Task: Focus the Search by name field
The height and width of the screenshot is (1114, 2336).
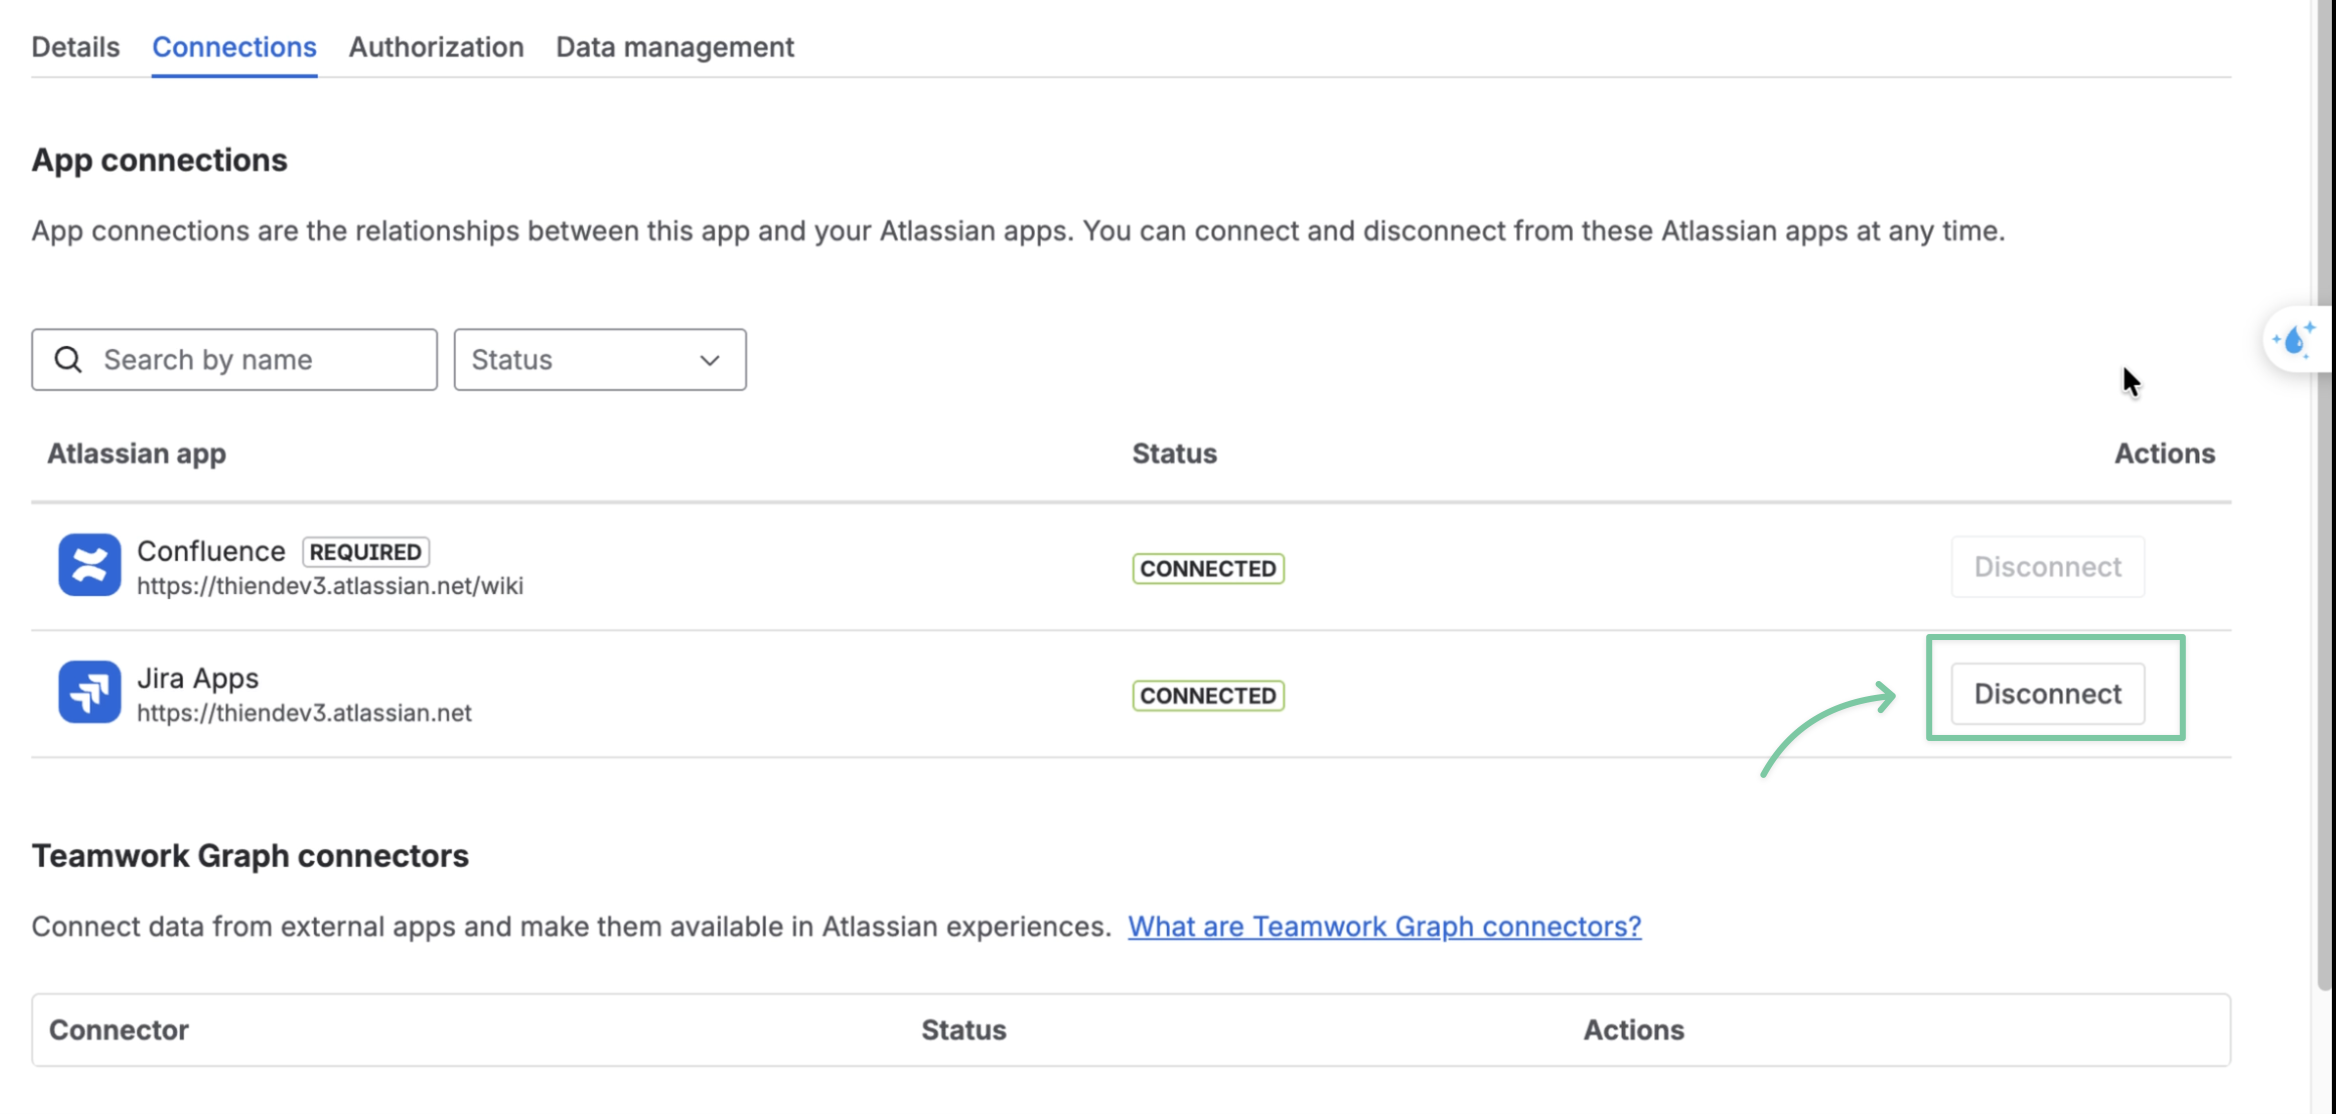Action: pyautogui.click(x=234, y=360)
